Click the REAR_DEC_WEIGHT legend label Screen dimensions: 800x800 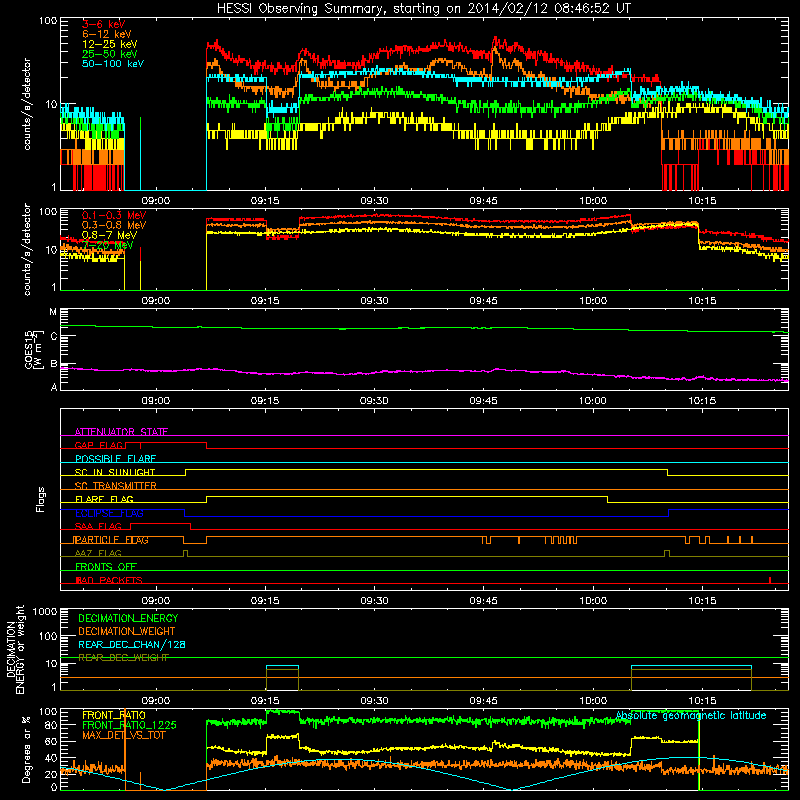[123, 658]
